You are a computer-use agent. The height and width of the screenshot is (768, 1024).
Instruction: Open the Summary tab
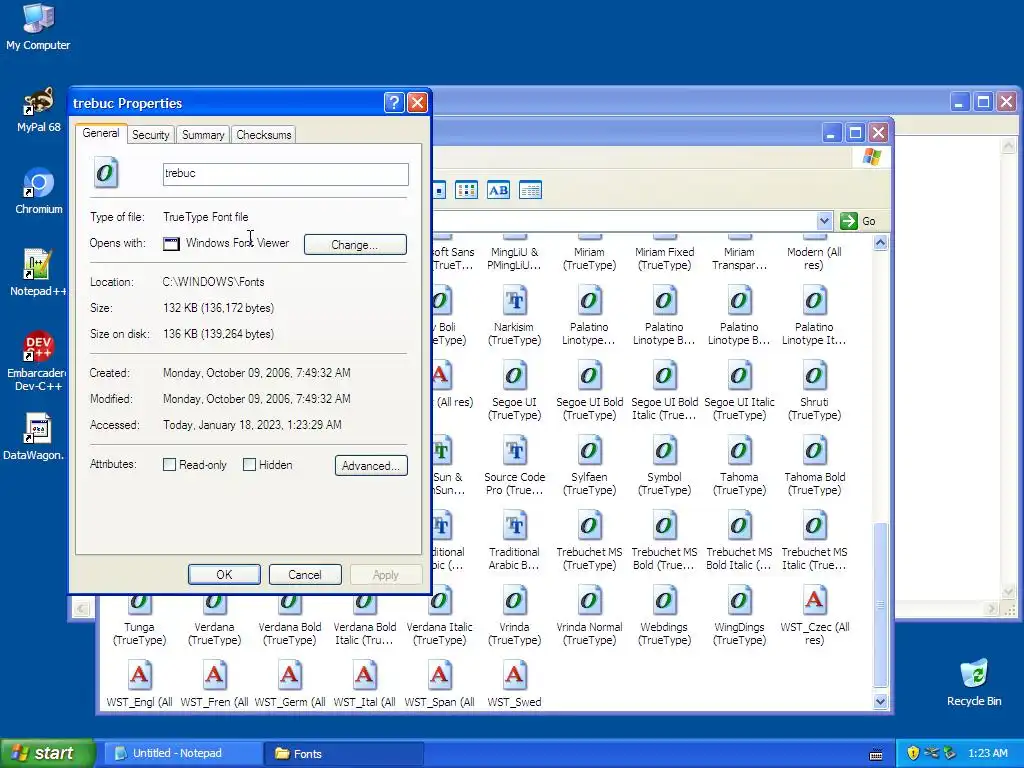click(202, 135)
